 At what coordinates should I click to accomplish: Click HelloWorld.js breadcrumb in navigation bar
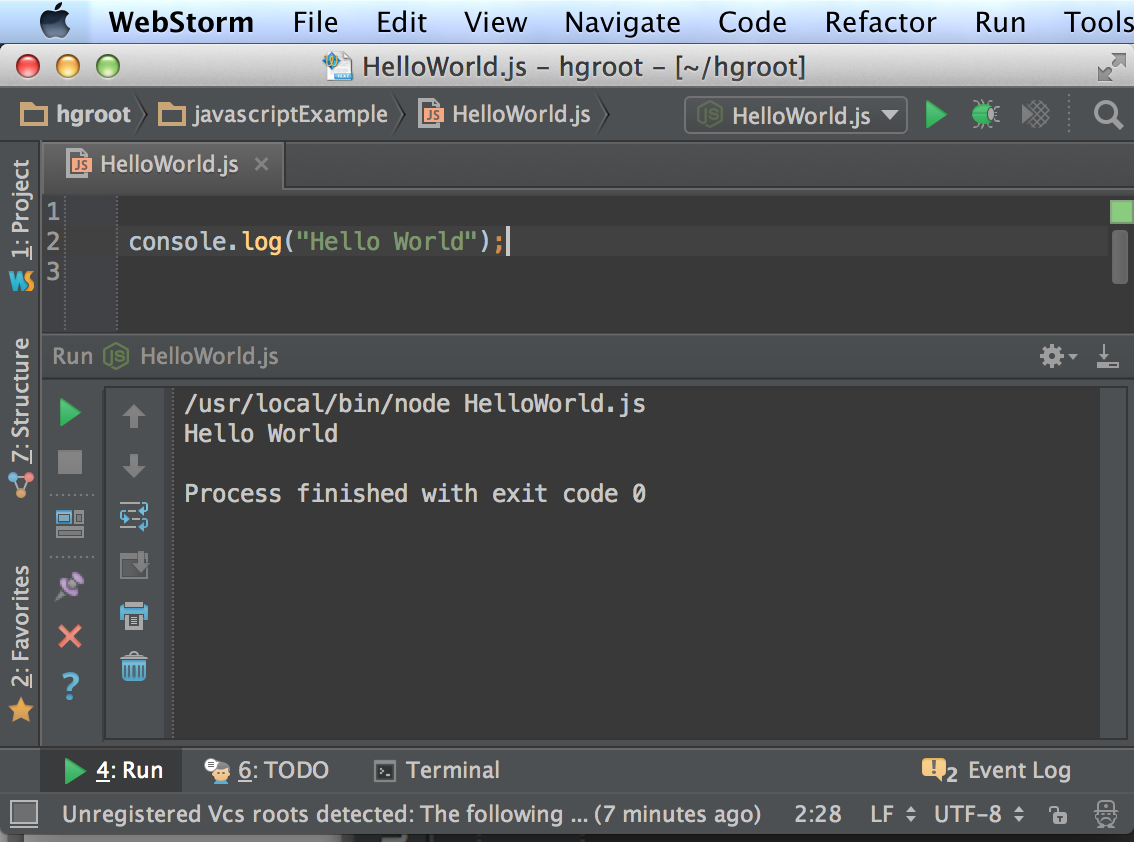tap(505, 114)
